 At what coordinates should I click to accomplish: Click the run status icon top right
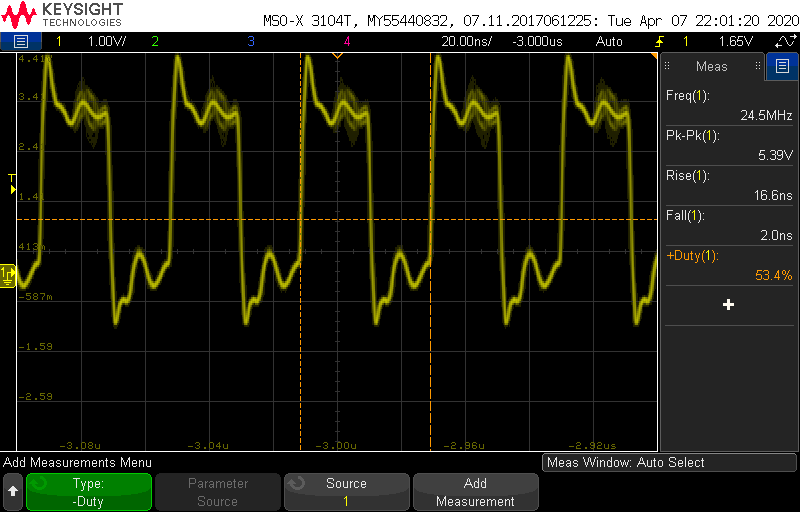(785, 41)
